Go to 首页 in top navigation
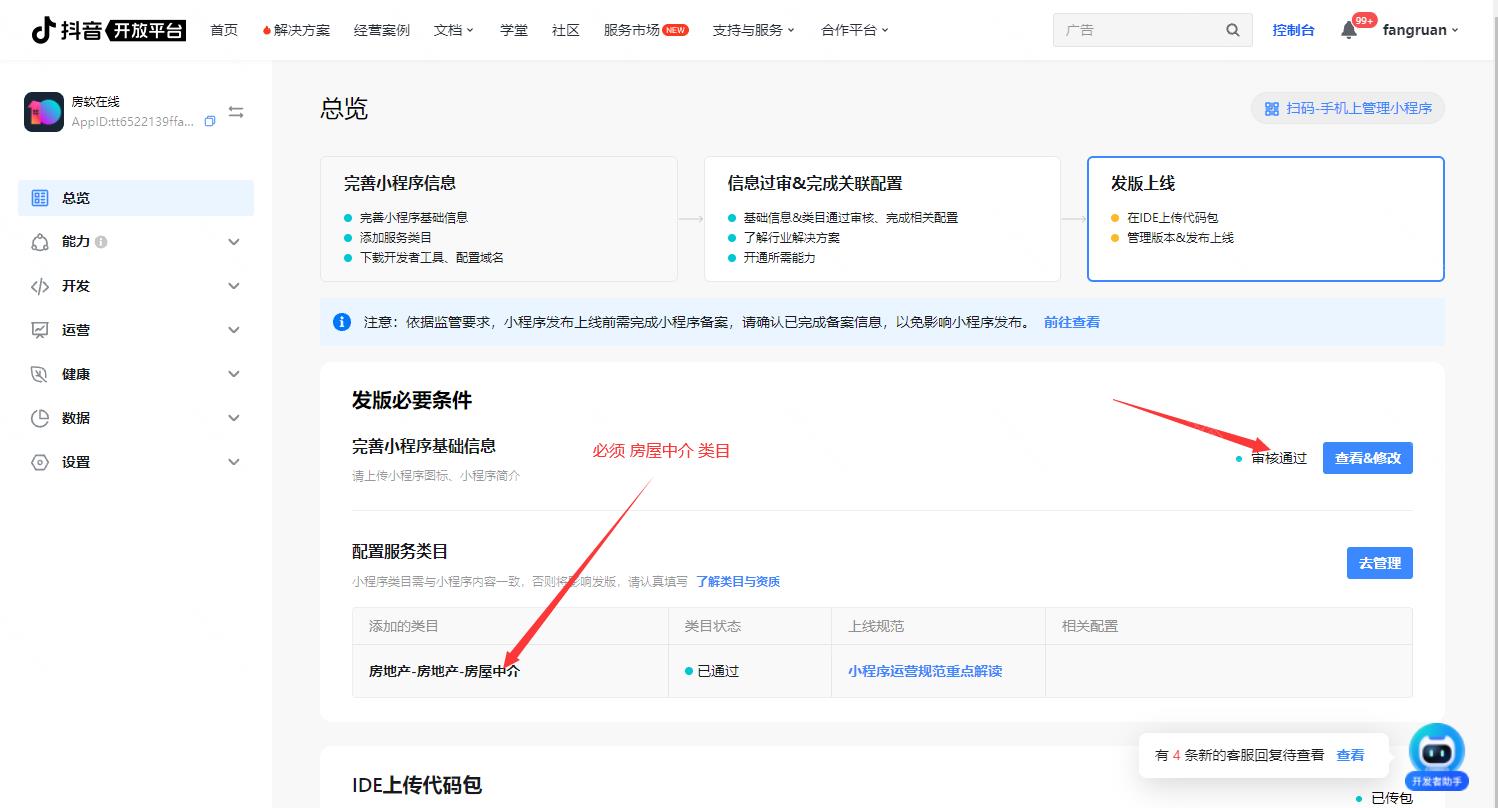This screenshot has height=808, width=1498. (224, 30)
